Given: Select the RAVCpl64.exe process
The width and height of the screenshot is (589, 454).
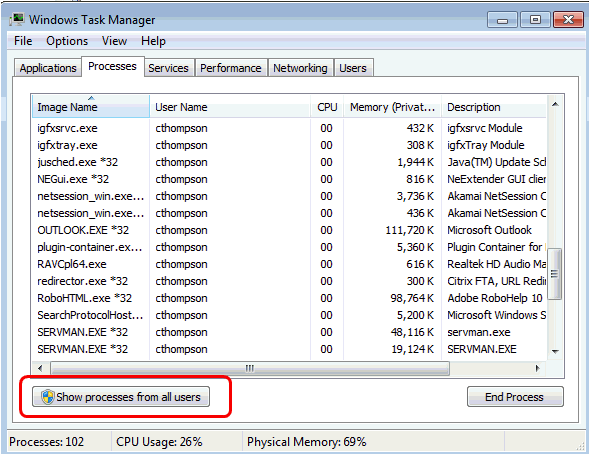Looking at the screenshot, I should (x=289, y=264).
